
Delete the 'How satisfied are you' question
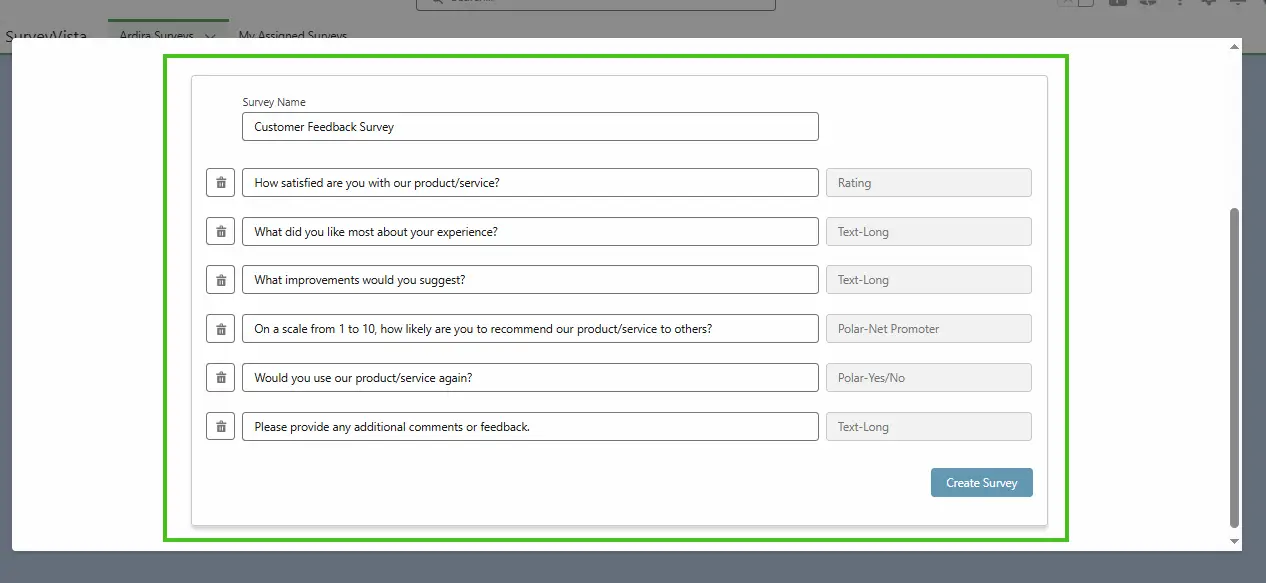pos(220,183)
